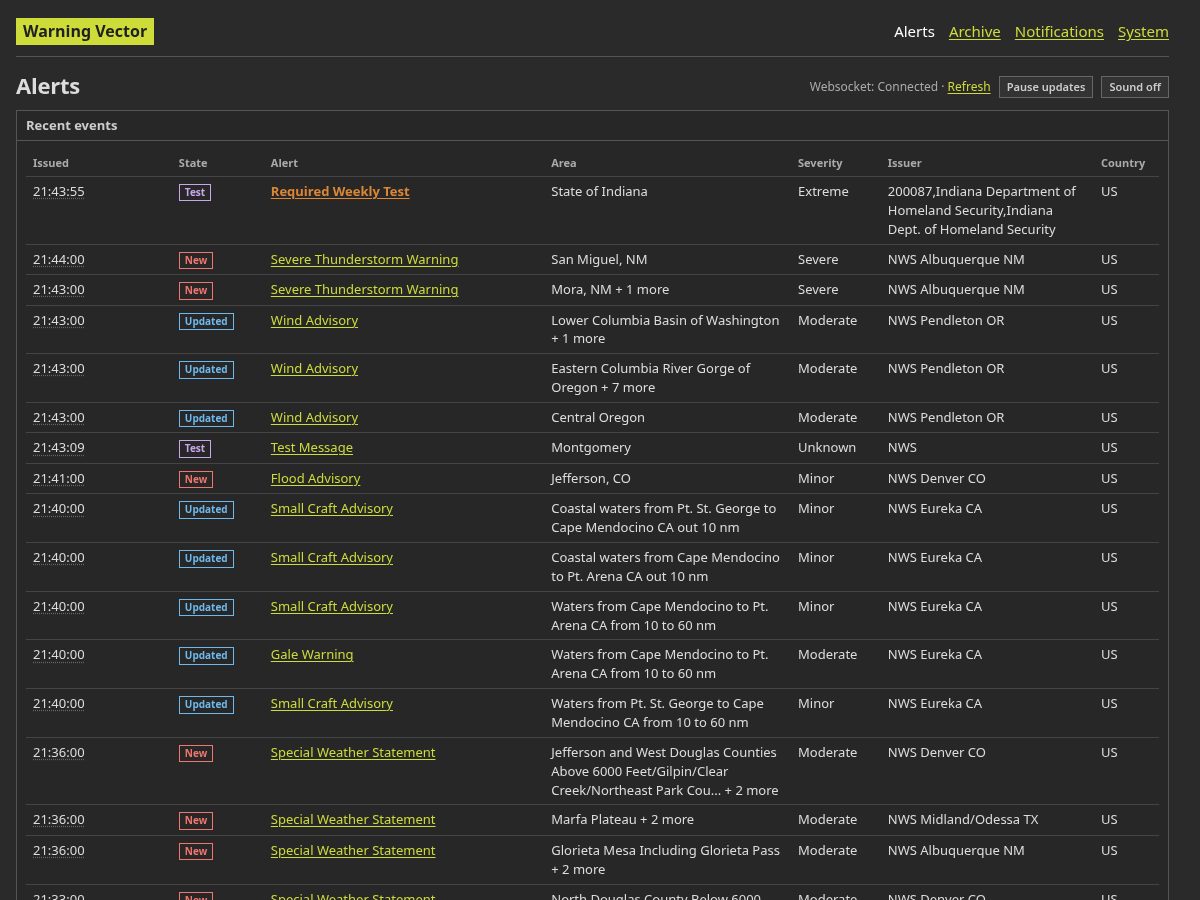Image resolution: width=1200 pixels, height=900 pixels.
Task: Click the 21:43:55 issued timestamp
Action: [x=59, y=192]
